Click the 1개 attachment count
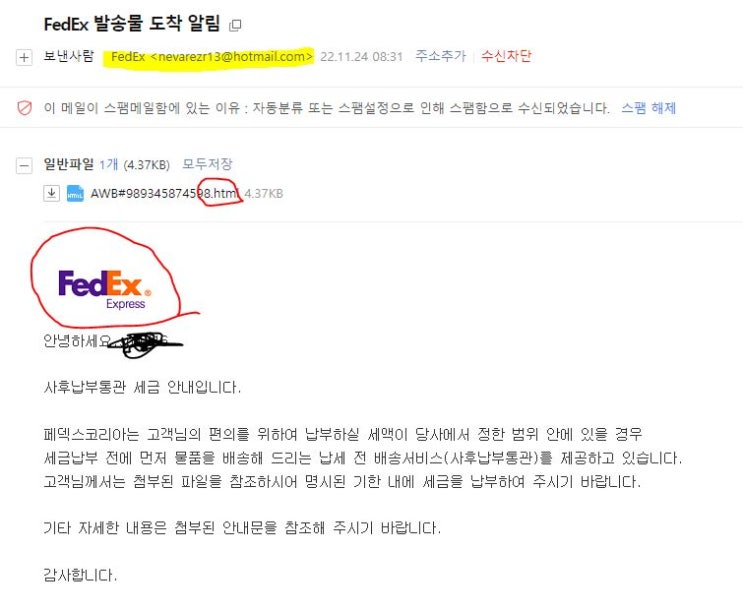Screen dimensions: 743x611 coord(109,164)
